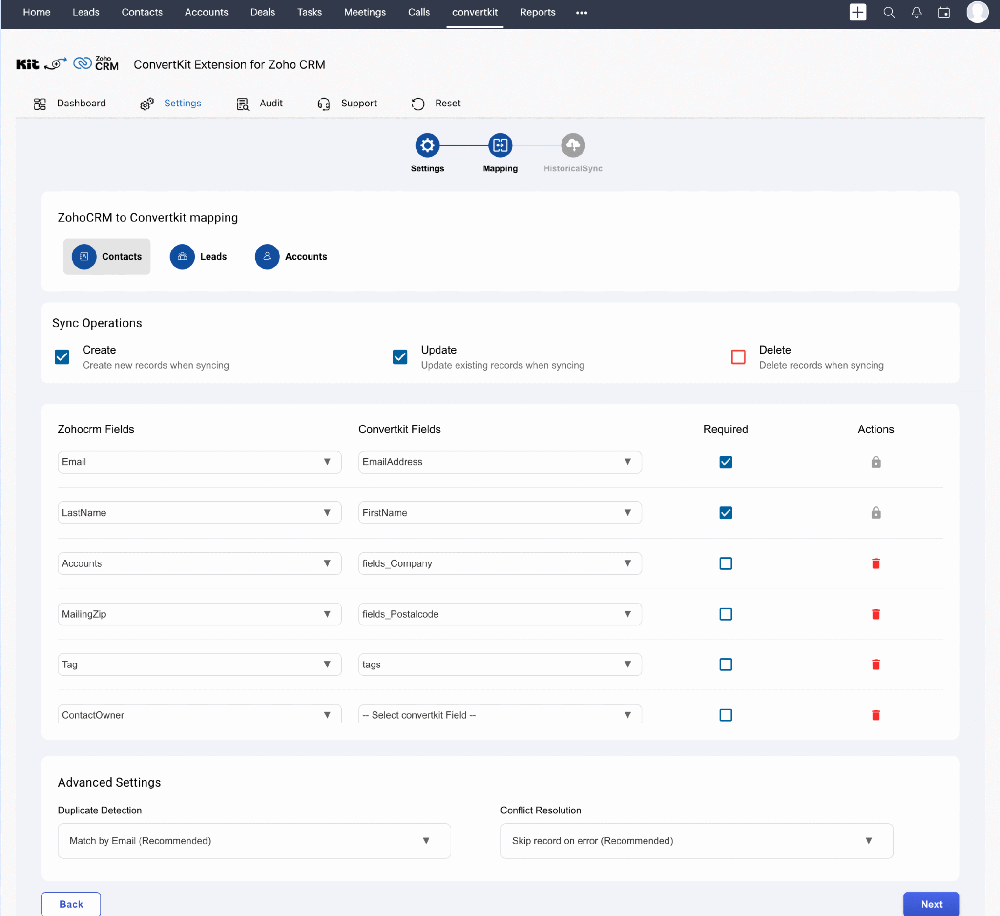Image resolution: width=1000 pixels, height=916 pixels.
Task: Delete the Accounts mapping row
Action: tap(876, 563)
